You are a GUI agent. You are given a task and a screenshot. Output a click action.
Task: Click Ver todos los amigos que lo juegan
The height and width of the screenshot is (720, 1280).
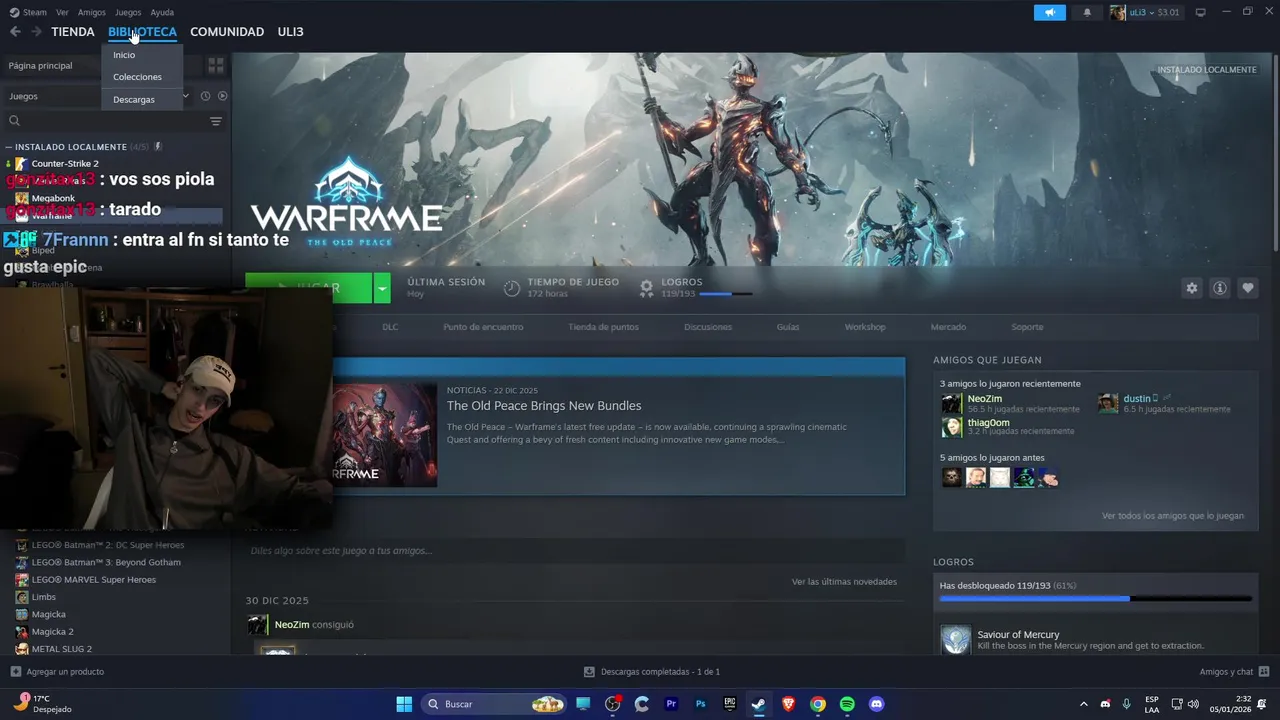pos(1173,516)
